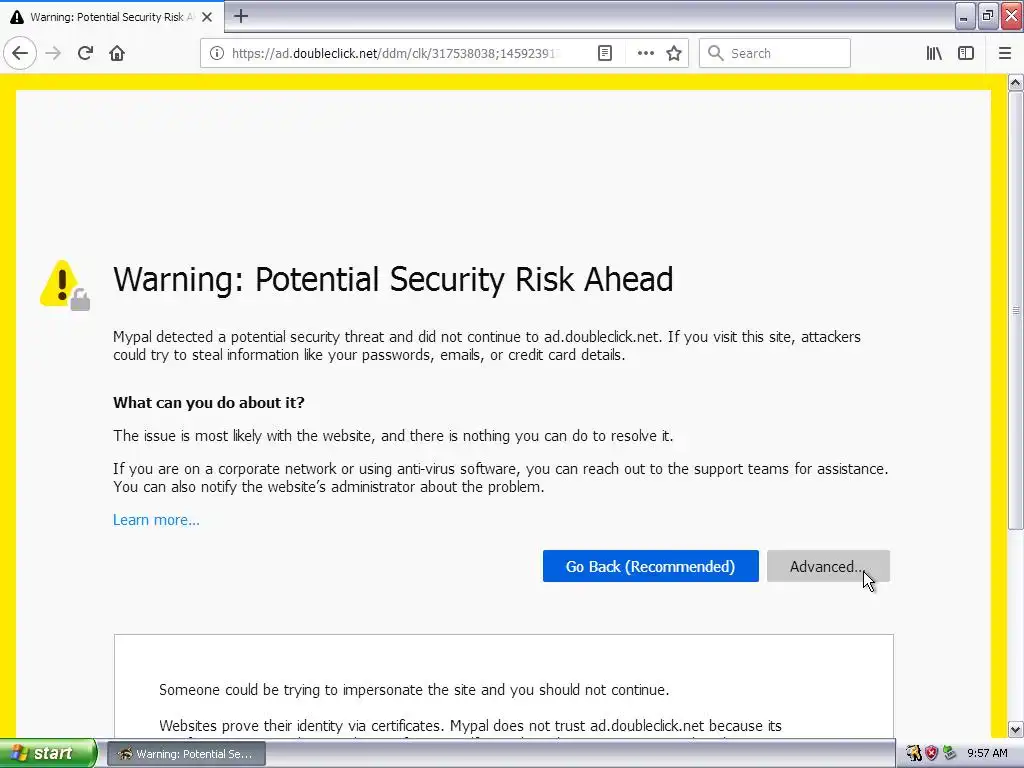Click the scrollbar up arrow
Viewport: 1024px width, 768px height.
point(1015,82)
